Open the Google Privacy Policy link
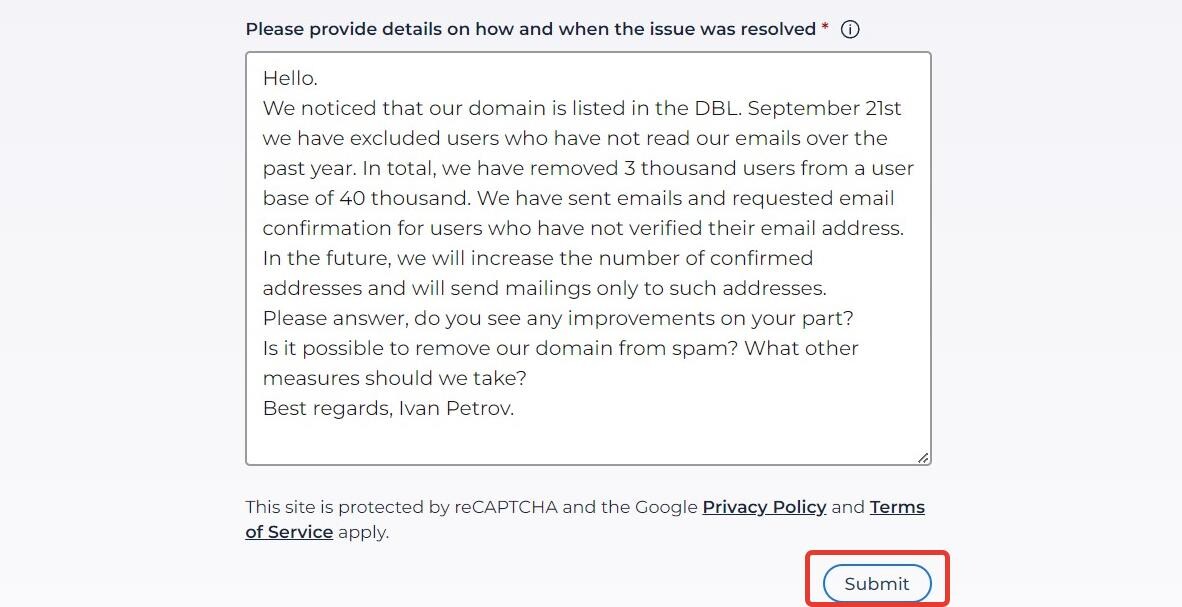This screenshot has height=607, width=1182. (764, 507)
